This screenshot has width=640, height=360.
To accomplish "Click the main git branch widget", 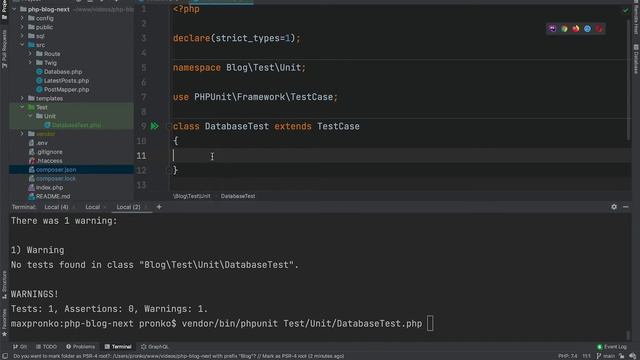I will pyautogui.click(x=606, y=356).
